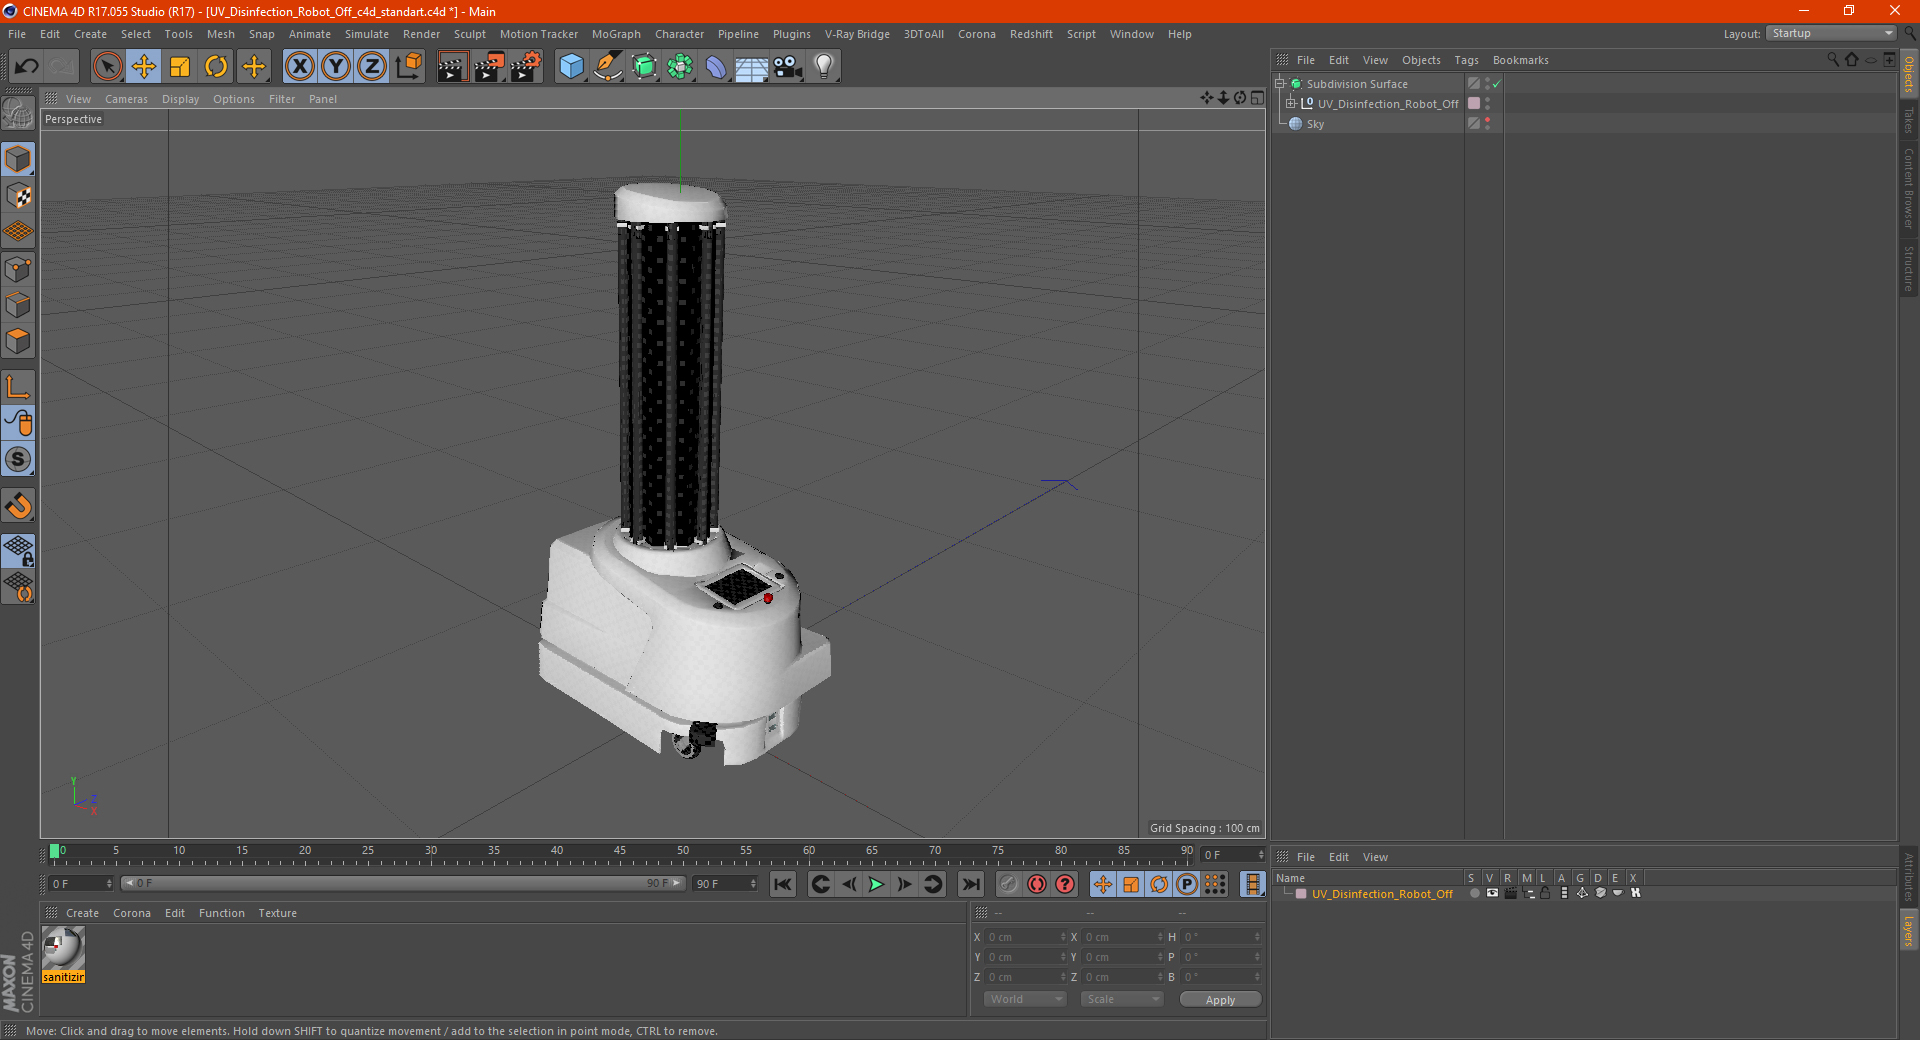Open Edit Render Settings icon

[525, 67]
